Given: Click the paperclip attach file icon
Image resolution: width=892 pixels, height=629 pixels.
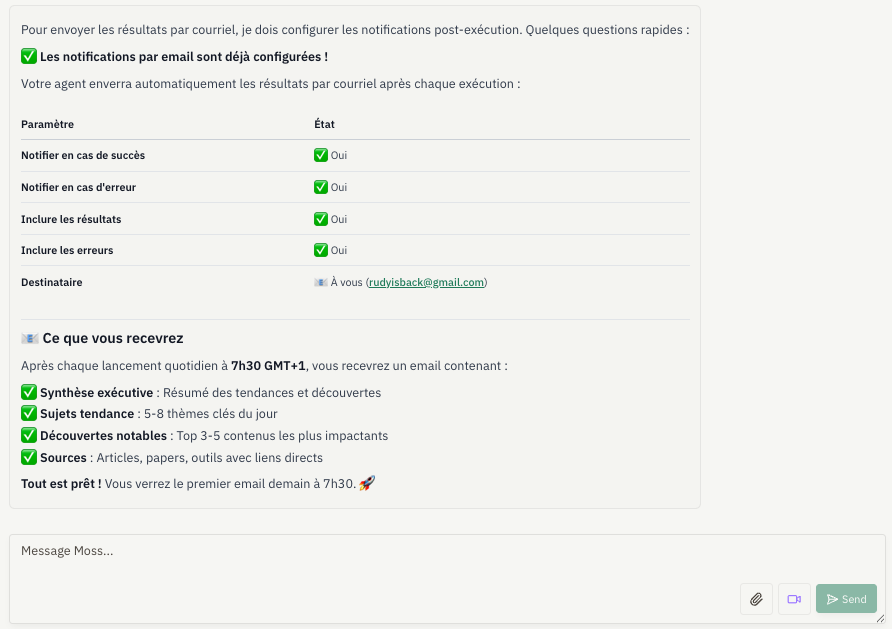Looking at the screenshot, I should (x=757, y=599).
